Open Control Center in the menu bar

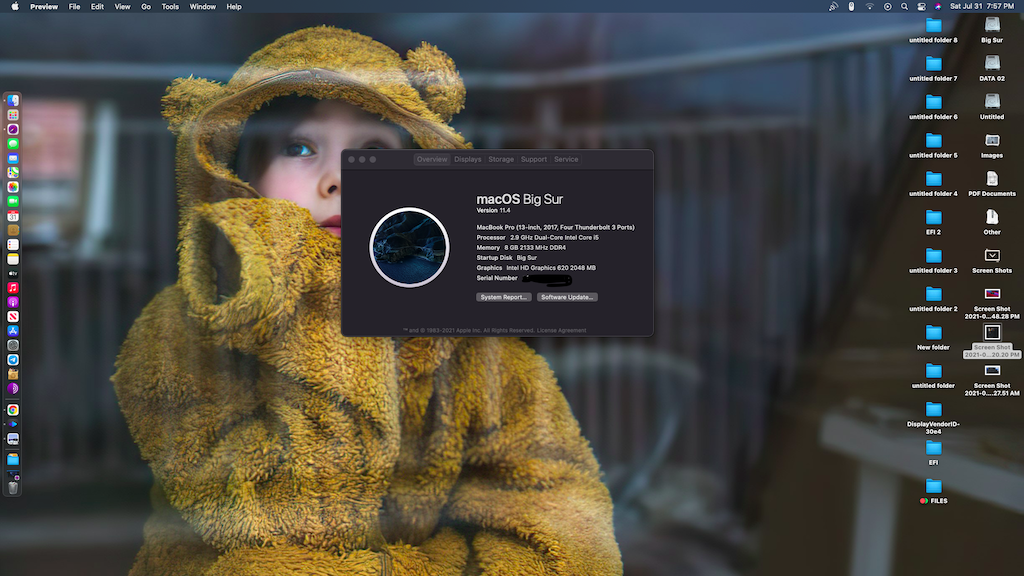921,7
